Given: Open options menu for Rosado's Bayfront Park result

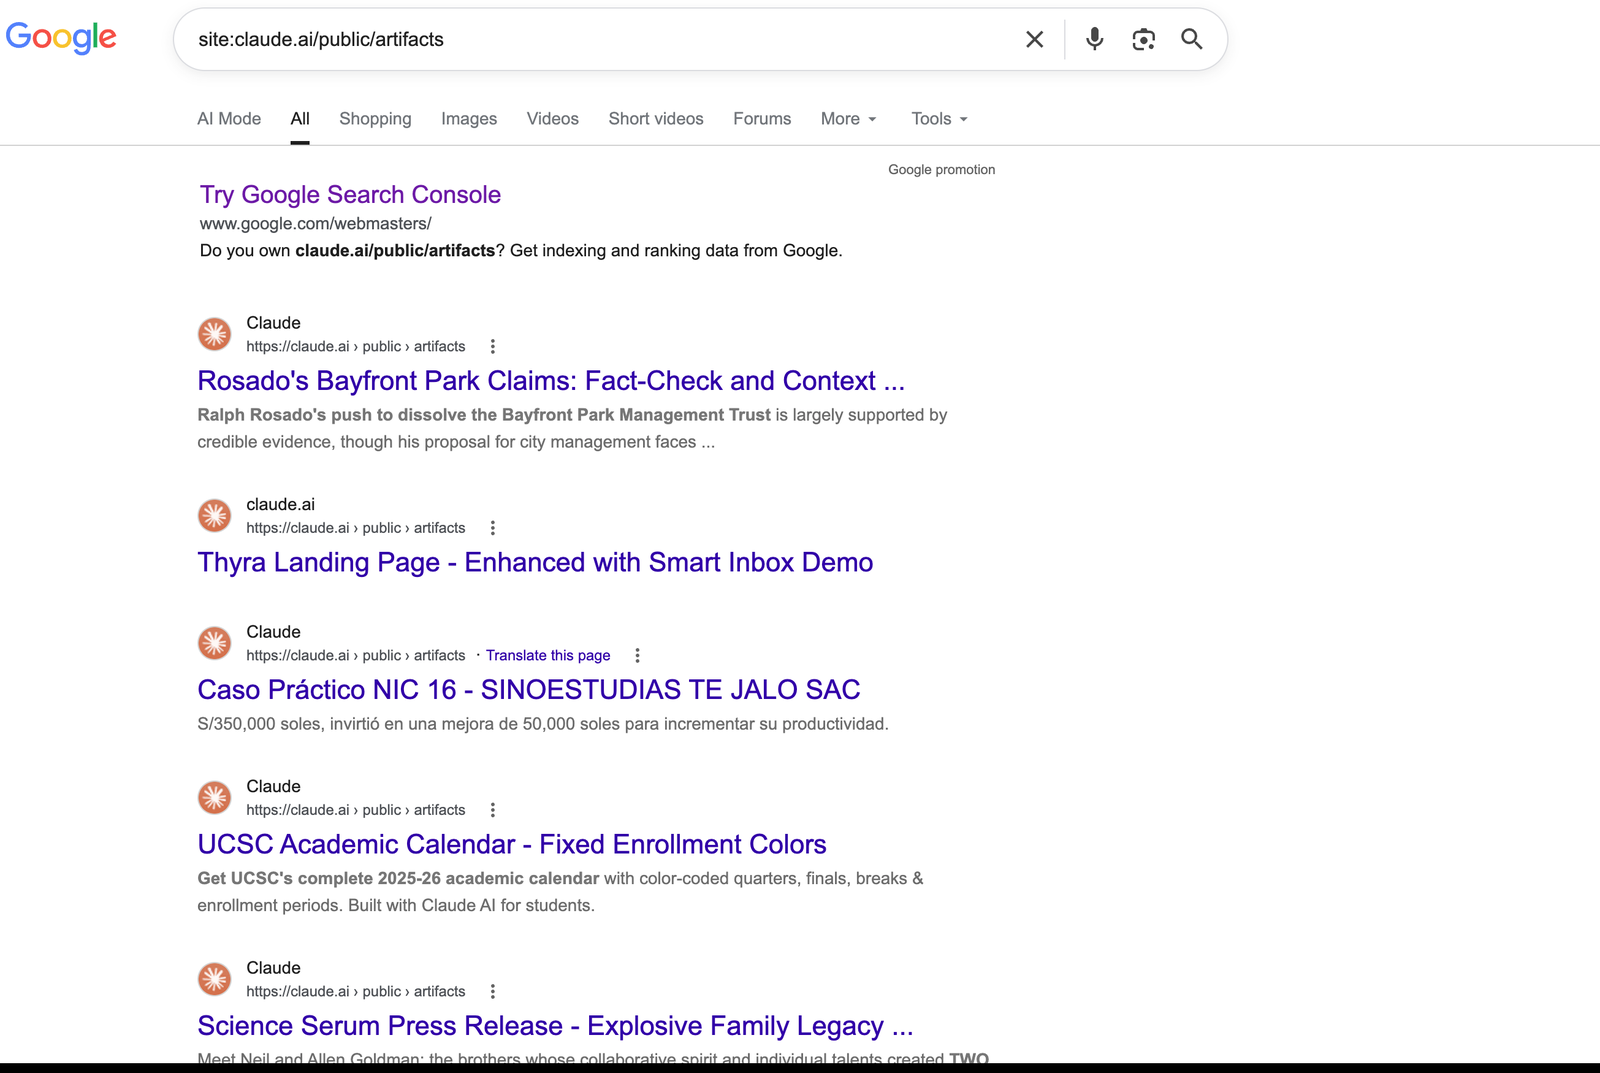Looking at the screenshot, I should pyautogui.click(x=492, y=346).
